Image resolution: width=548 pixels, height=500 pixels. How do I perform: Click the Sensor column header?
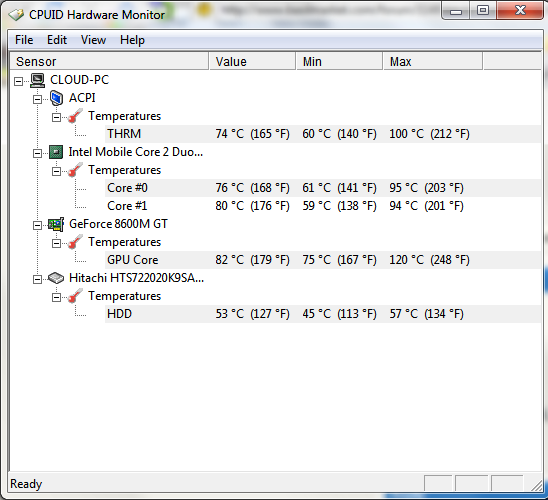tap(109, 61)
